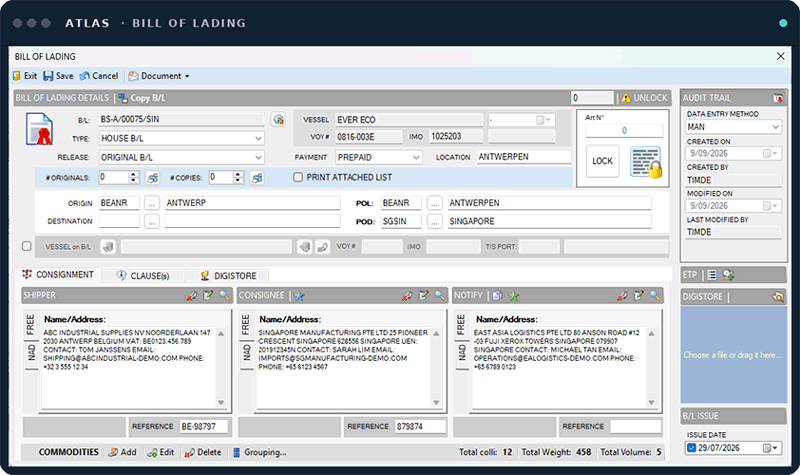The image size is (800, 475).
Task: Click SHIPPER clear/erase icon
Action: (192, 295)
